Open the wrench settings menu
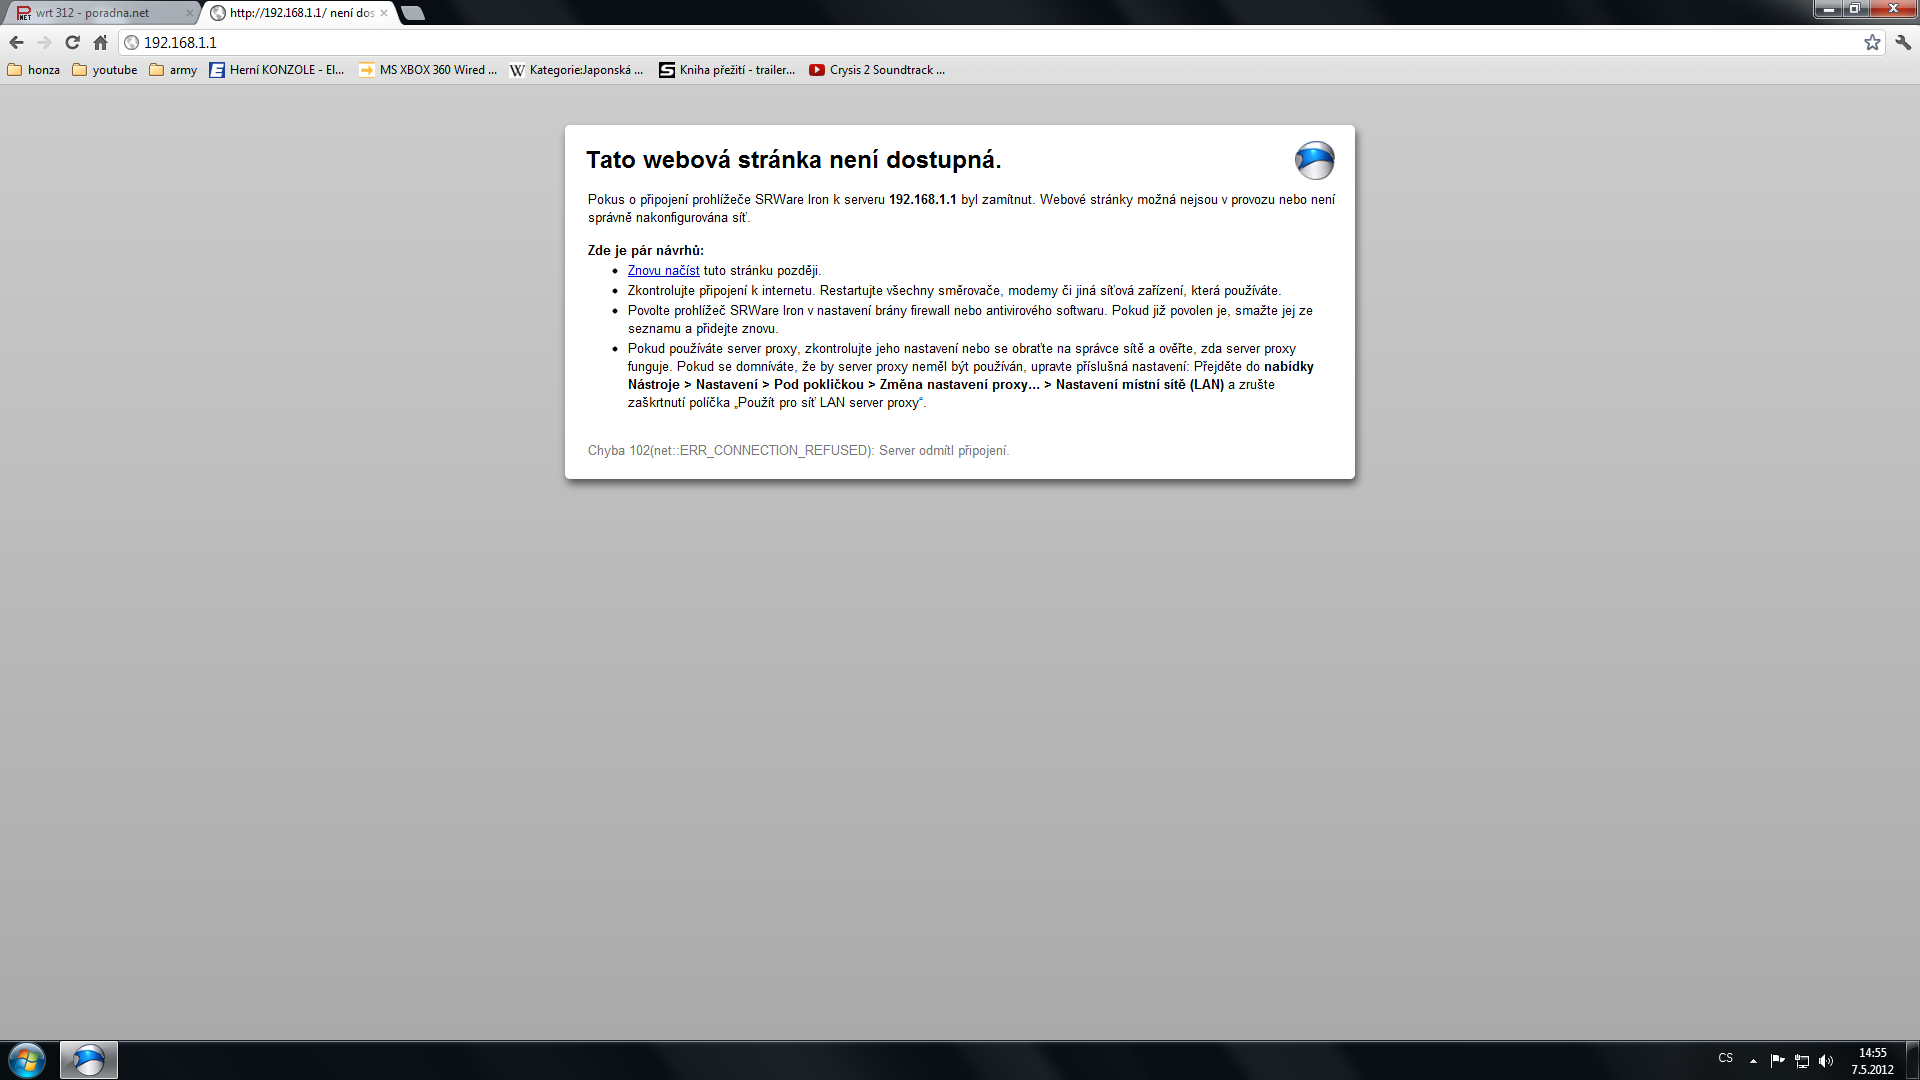 [1903, 42]
